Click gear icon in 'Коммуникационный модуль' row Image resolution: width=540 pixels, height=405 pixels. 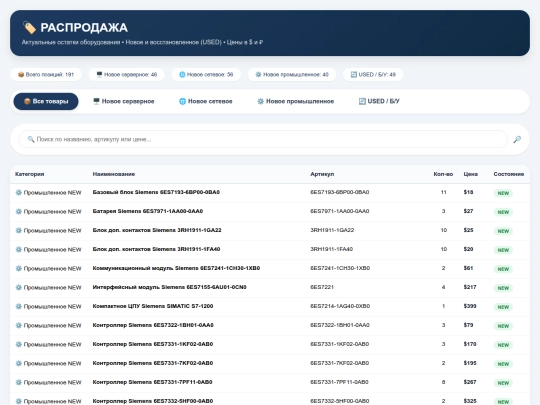[x=19, y=268]
